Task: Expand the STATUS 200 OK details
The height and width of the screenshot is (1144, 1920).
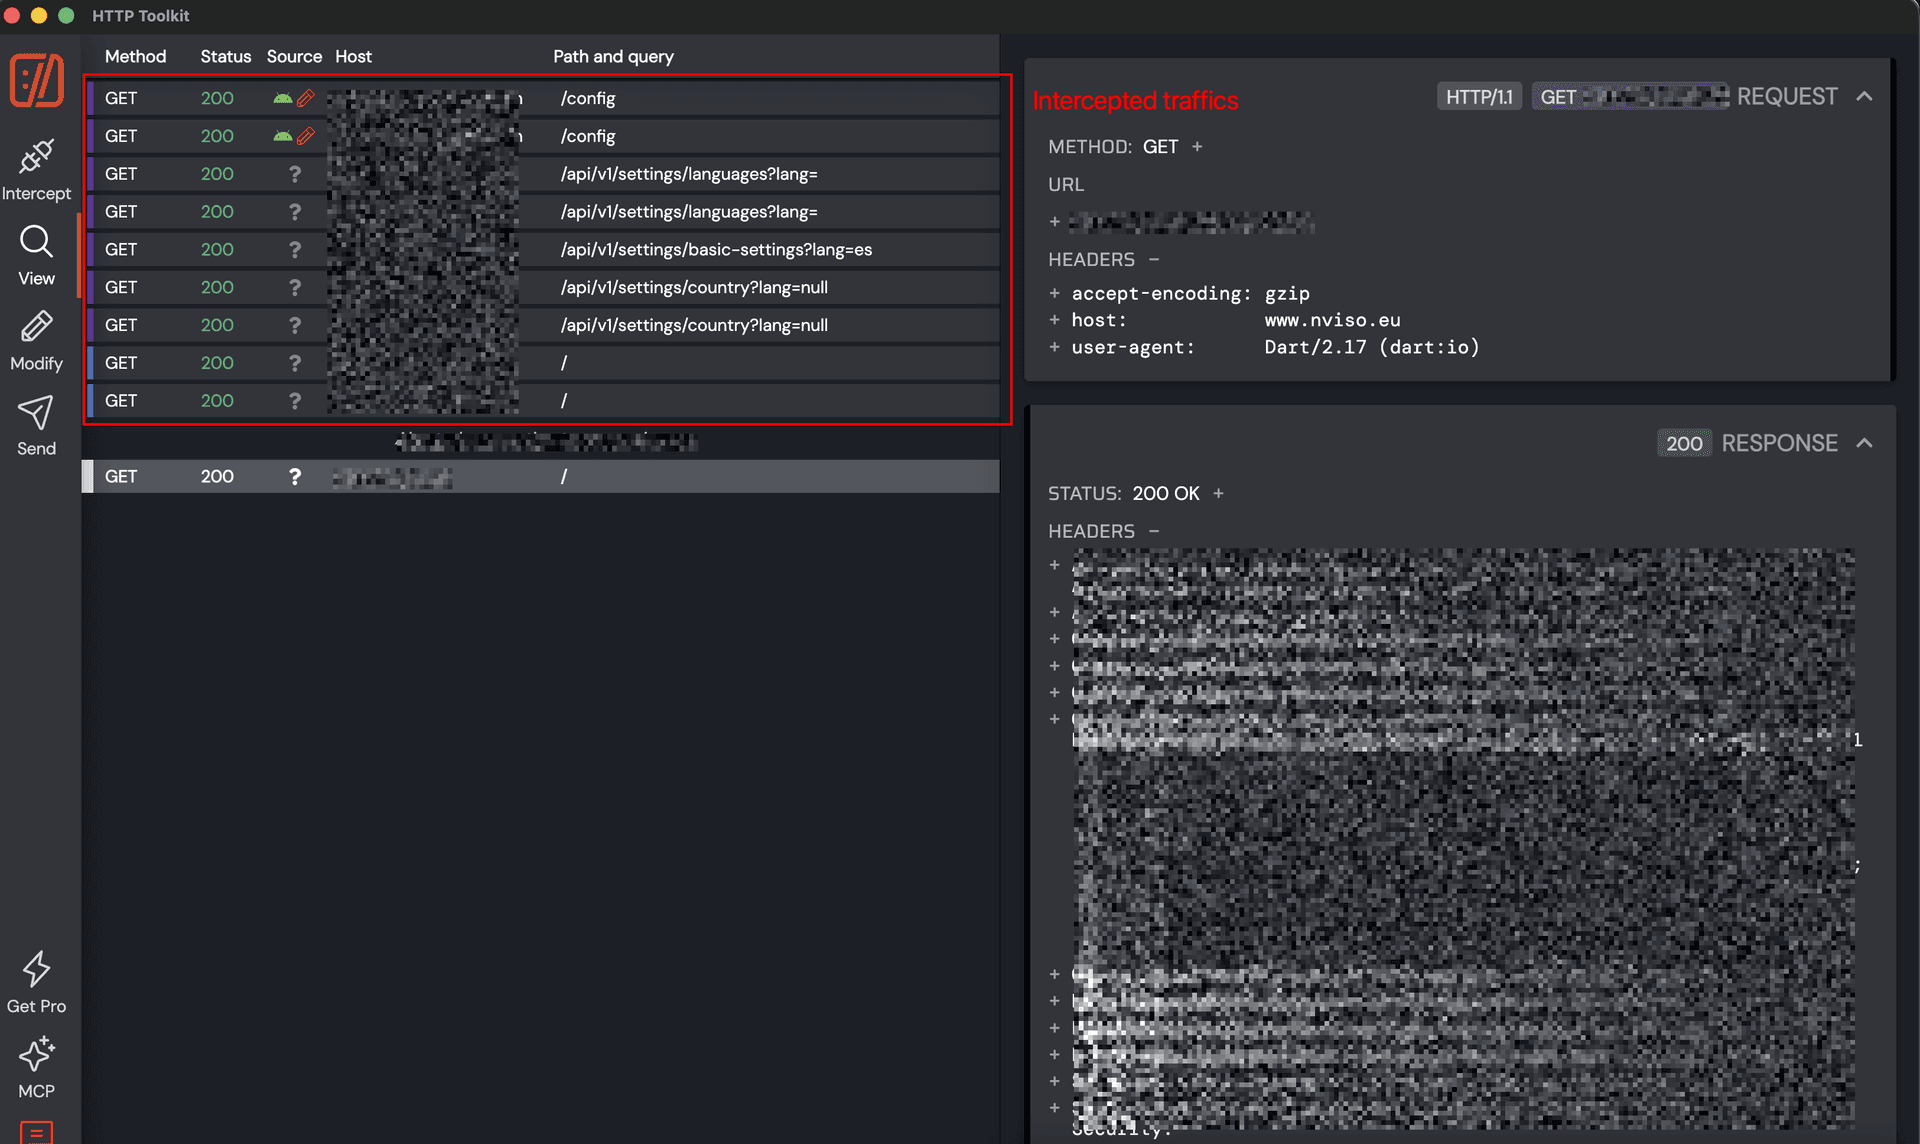Action: pyautogui.click(x=1218, y=493)
